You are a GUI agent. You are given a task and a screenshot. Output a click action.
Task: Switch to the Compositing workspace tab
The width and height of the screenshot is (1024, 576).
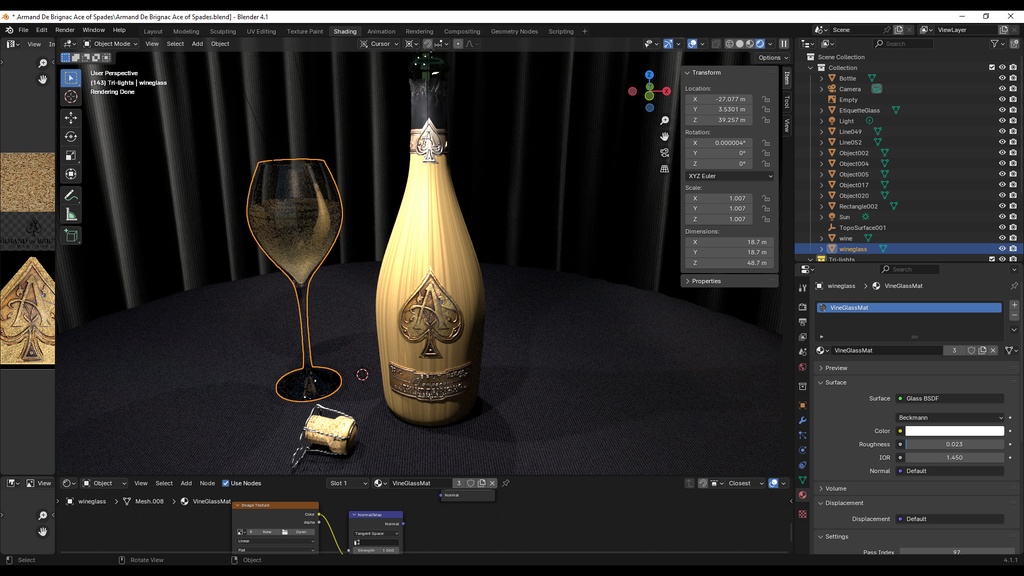point(462,31)
